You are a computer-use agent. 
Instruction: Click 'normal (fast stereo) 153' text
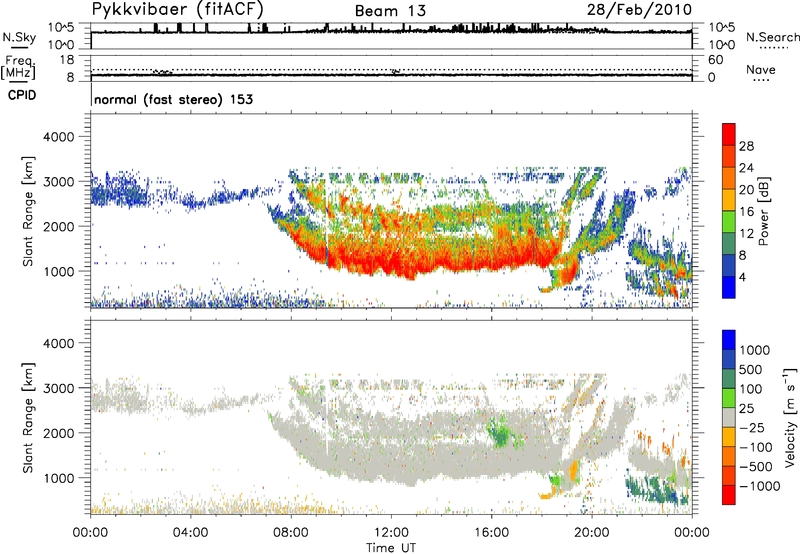point(173,99)
